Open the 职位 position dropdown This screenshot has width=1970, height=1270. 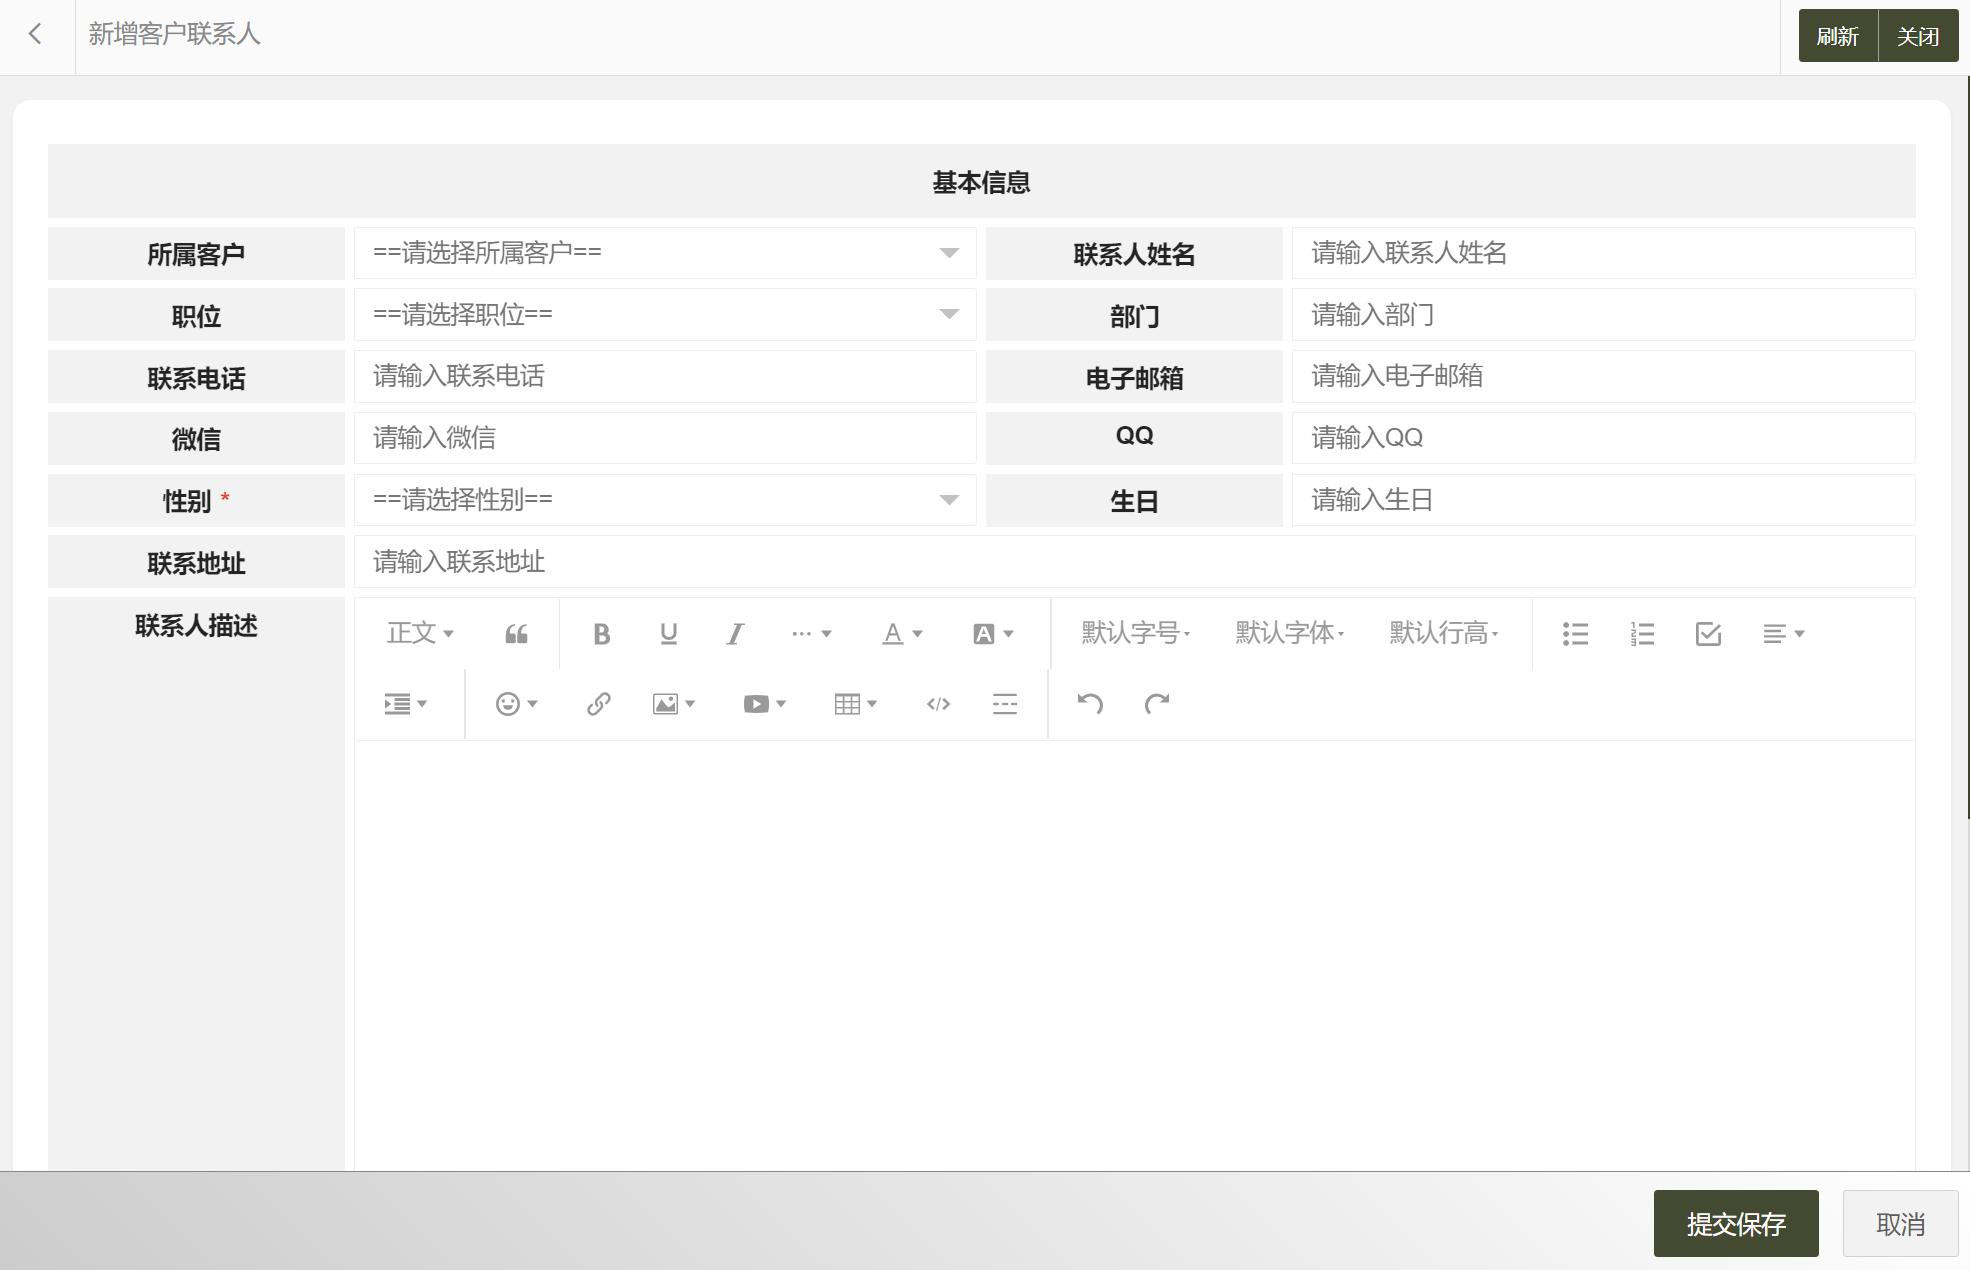pyautogui.click(x=664, y=314)
